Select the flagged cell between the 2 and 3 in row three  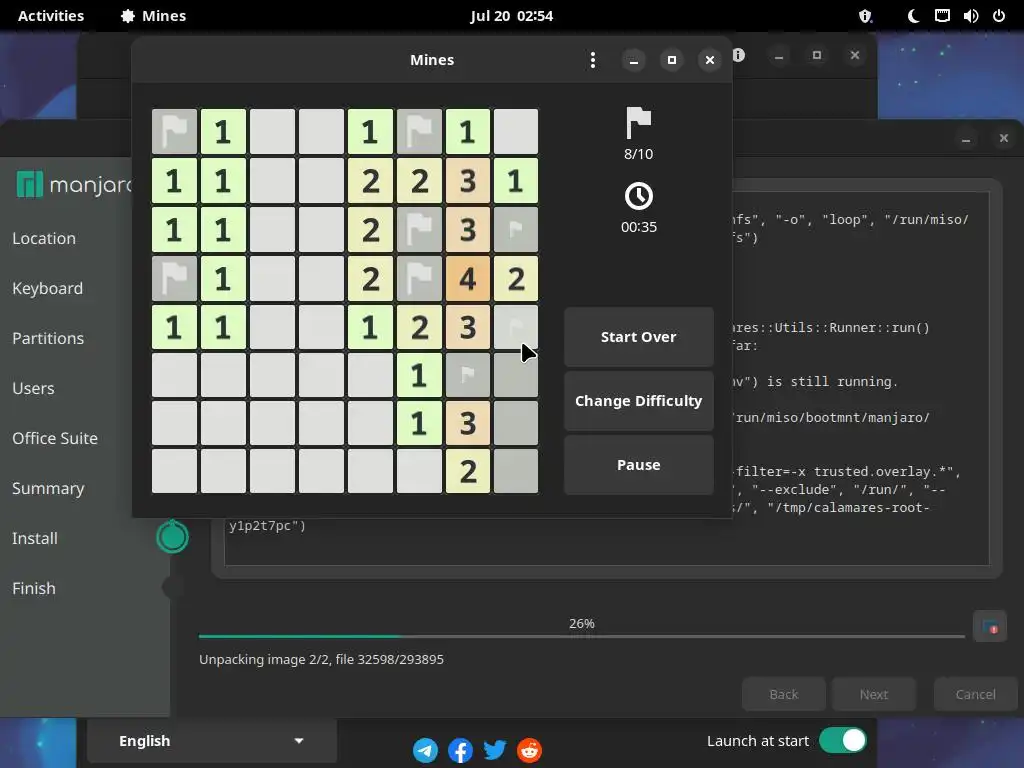(419, 230)
